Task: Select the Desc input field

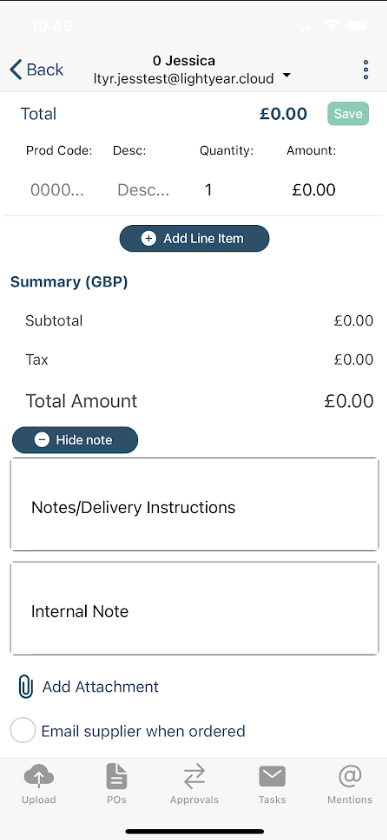Action: [x=144, y=190]
